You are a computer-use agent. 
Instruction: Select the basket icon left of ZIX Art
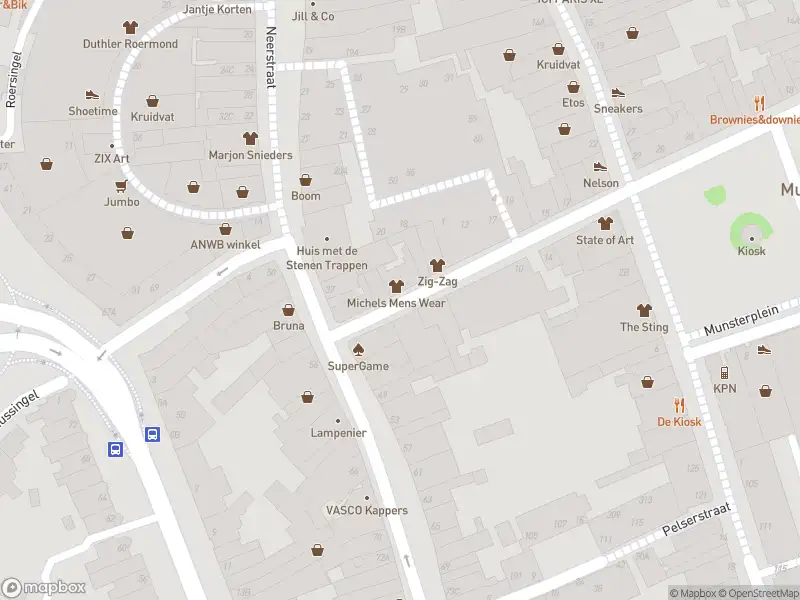[x=46, y=164]
